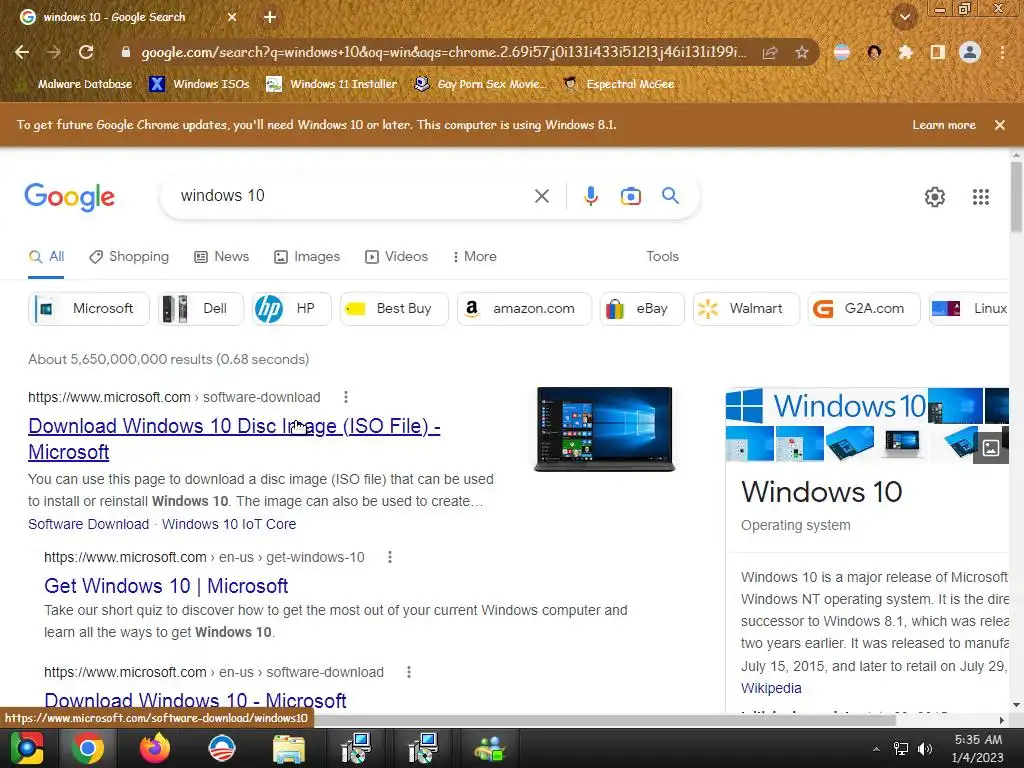Open Chrome from the taskbar
This screenshot has height=768, width=1024.
pos(87,748)
